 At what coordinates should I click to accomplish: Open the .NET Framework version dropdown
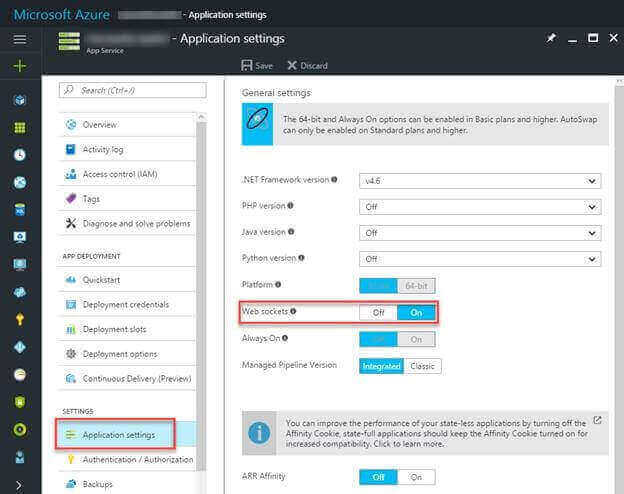click(x=480, y=181)
